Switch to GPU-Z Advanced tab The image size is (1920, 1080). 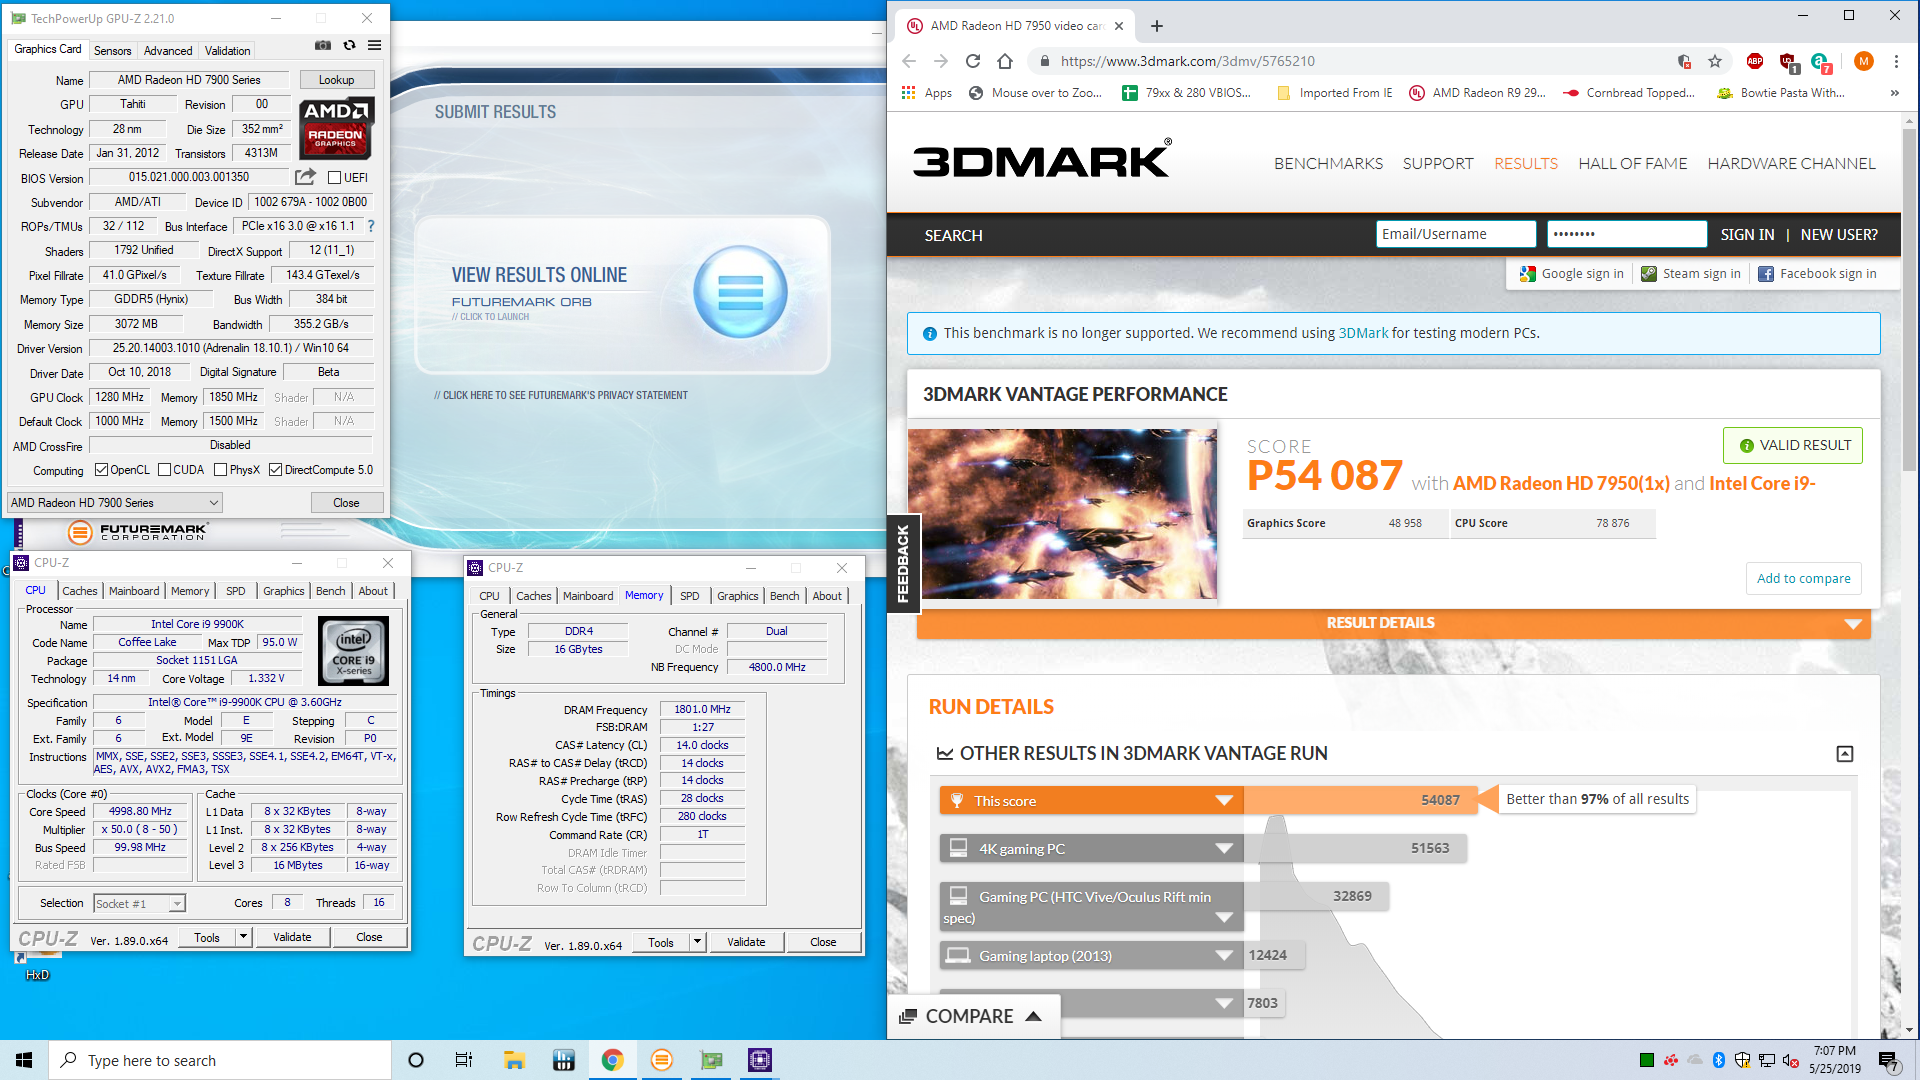pyautogui.click(x=168, y=50)
